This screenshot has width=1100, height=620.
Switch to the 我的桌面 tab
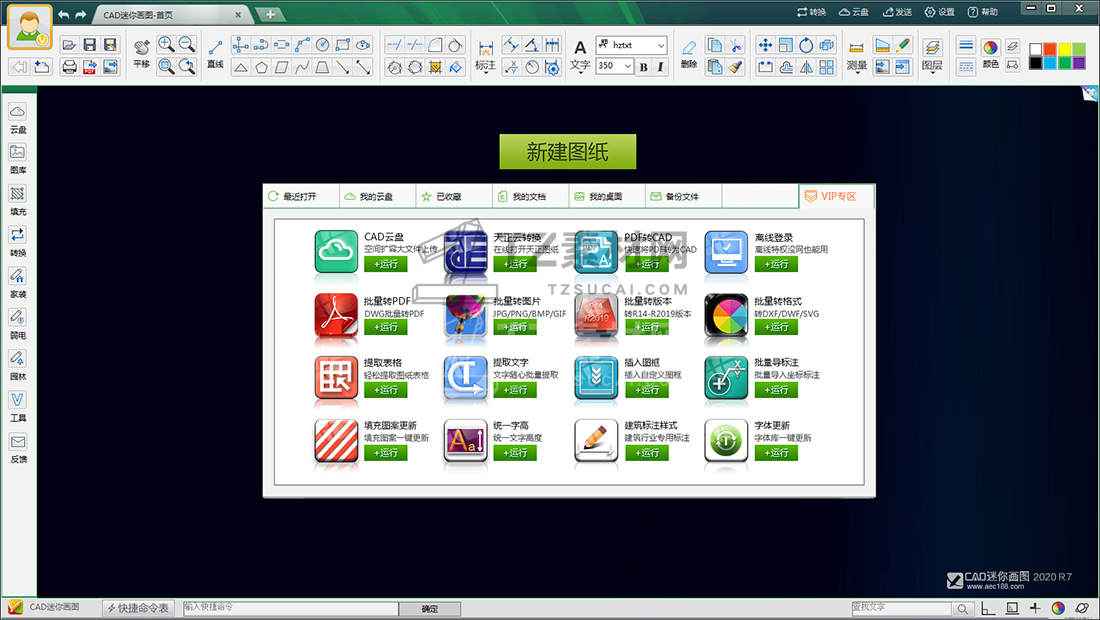pos(607,196)
